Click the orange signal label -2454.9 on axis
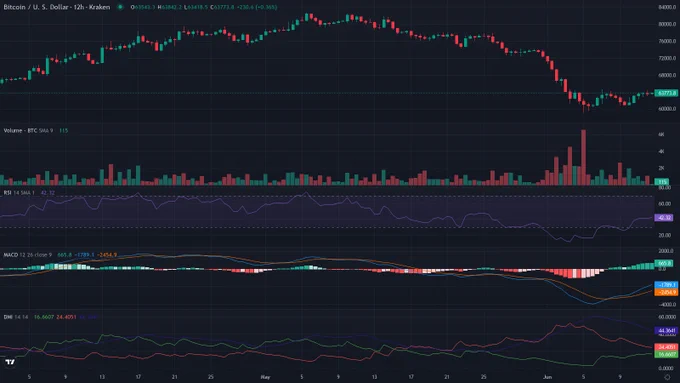 (666, 292)
